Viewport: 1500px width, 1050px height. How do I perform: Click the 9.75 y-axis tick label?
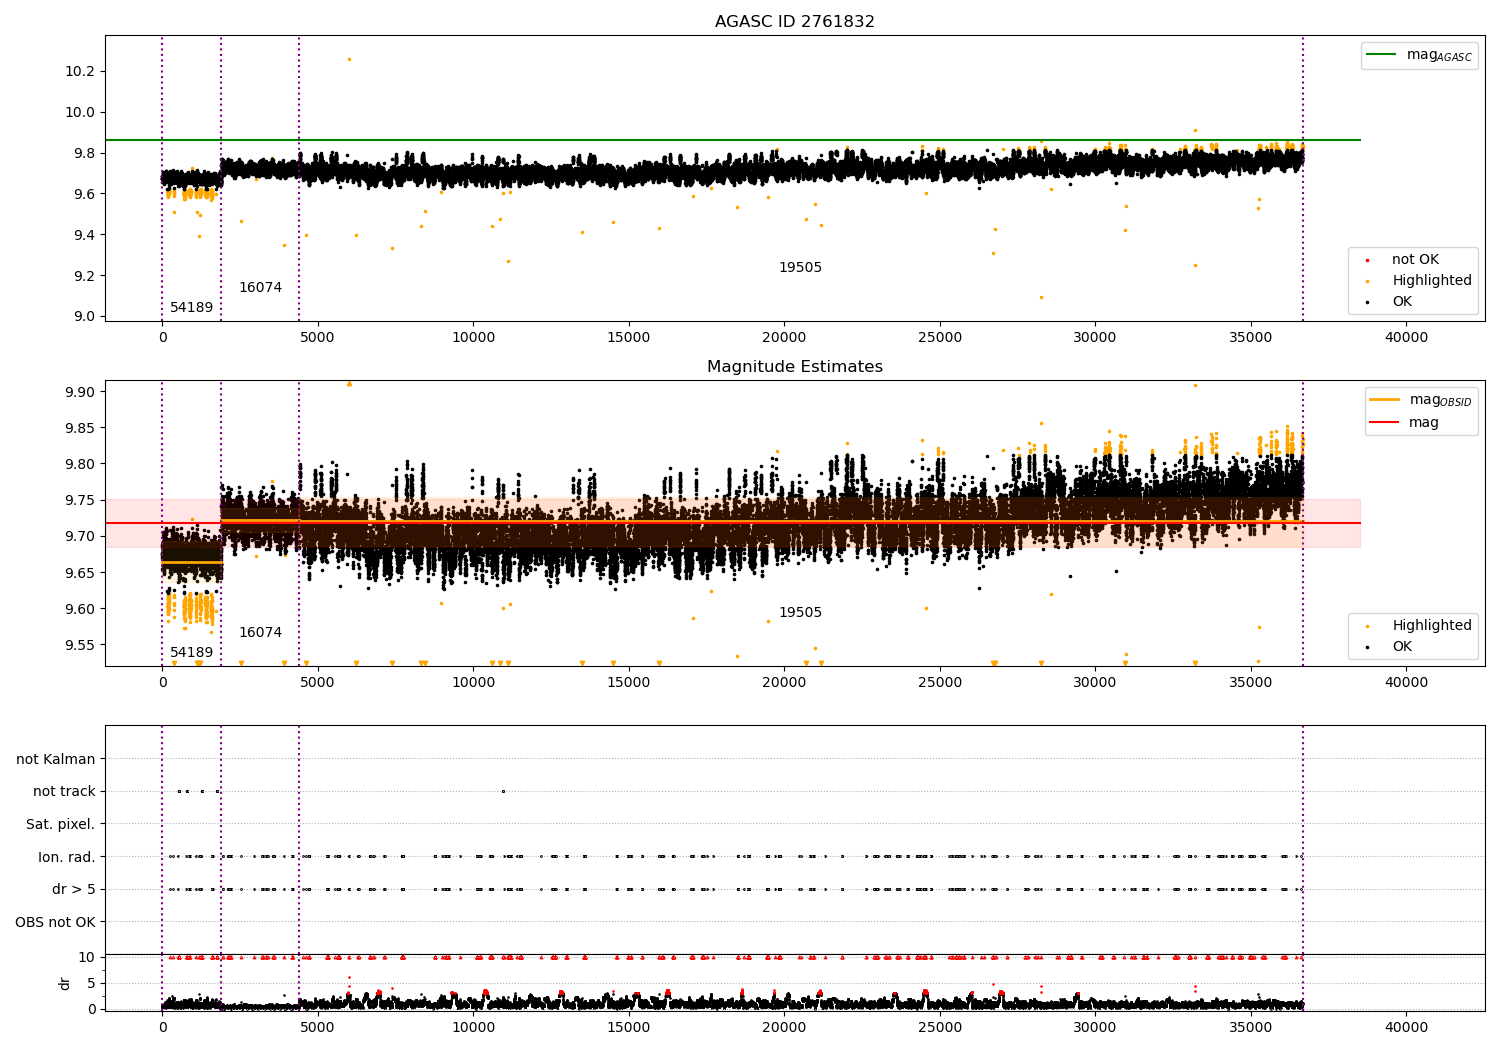point(79,500)
